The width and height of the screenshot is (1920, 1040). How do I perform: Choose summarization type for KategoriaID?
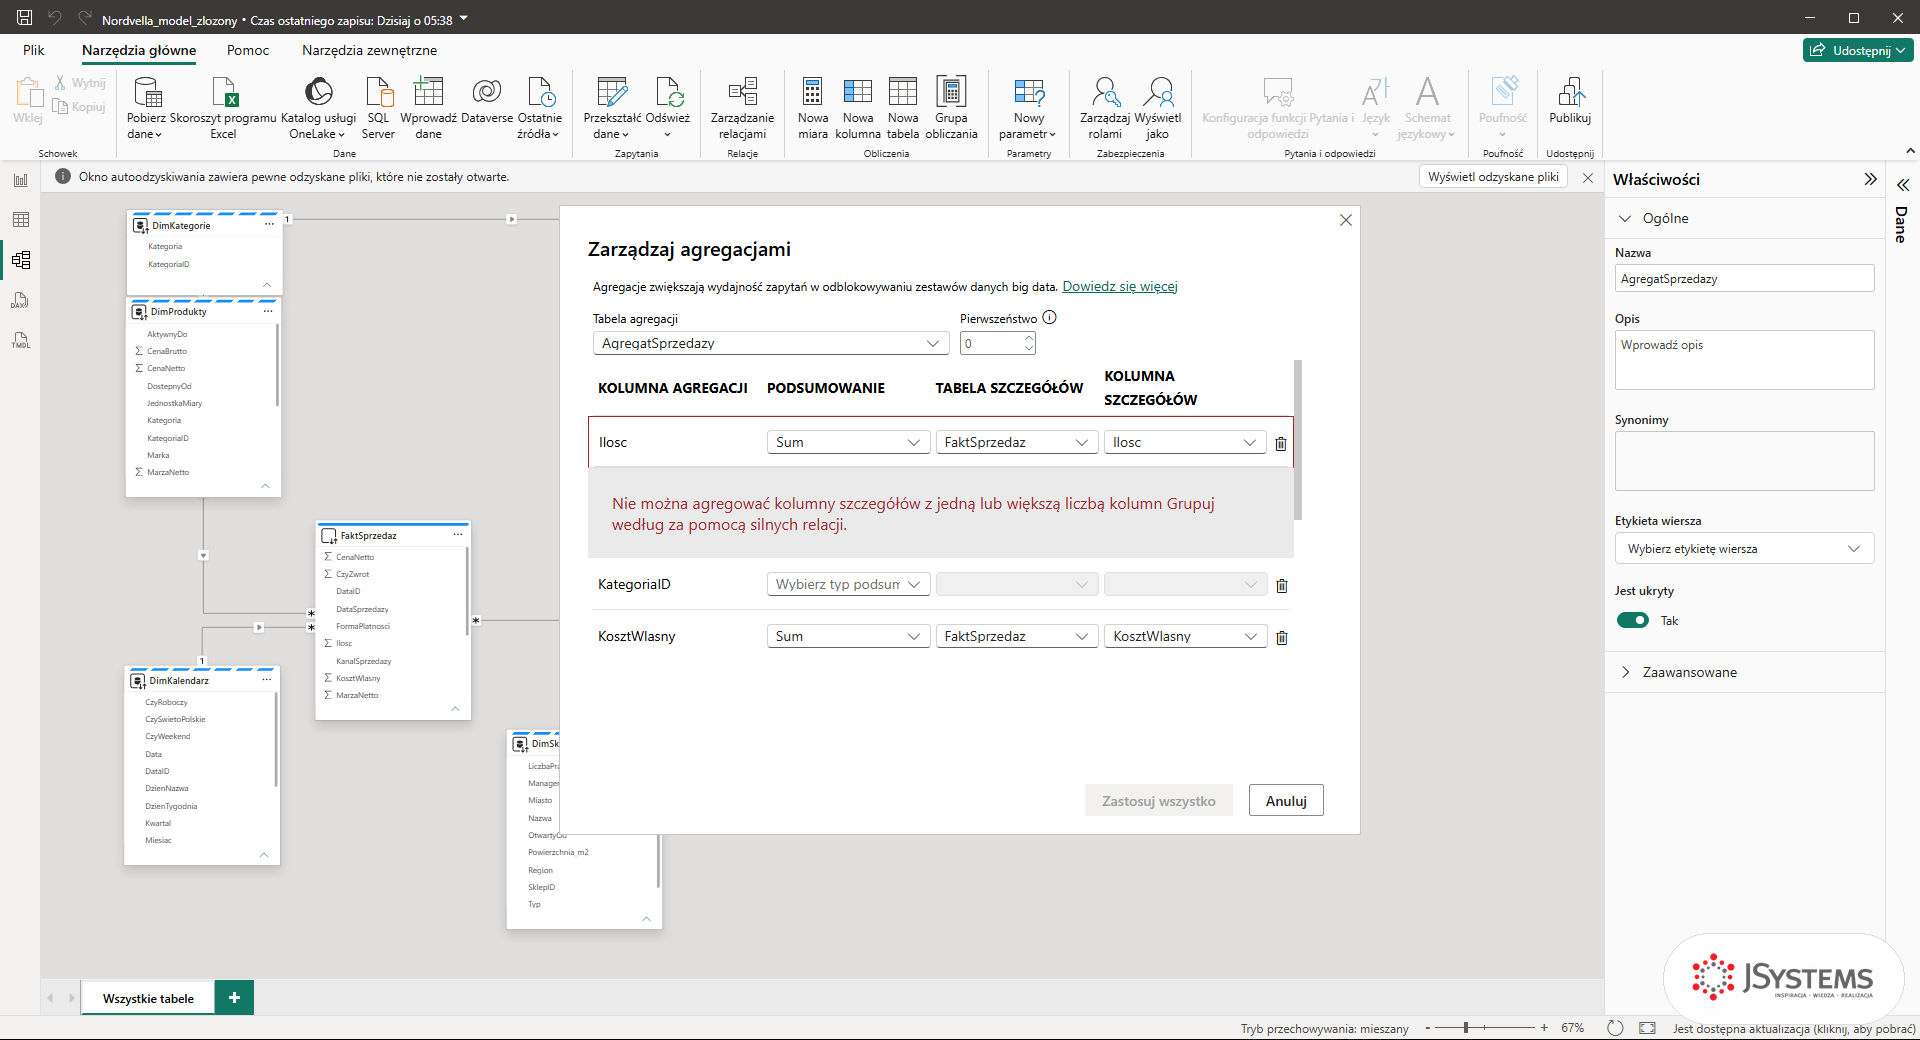(849, 584)
